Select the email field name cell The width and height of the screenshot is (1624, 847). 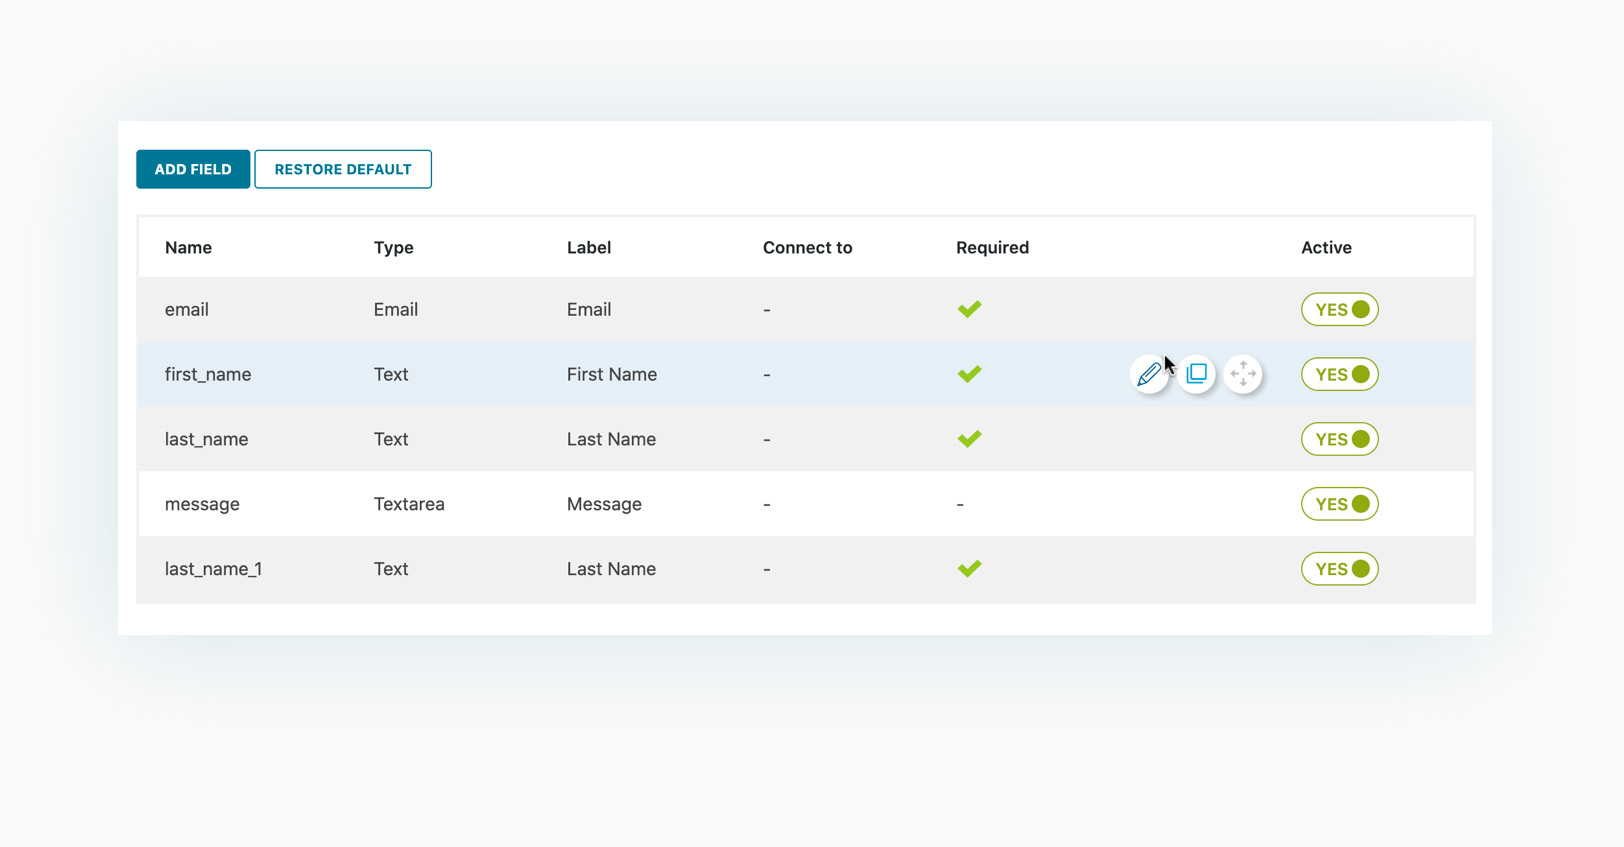187,310
